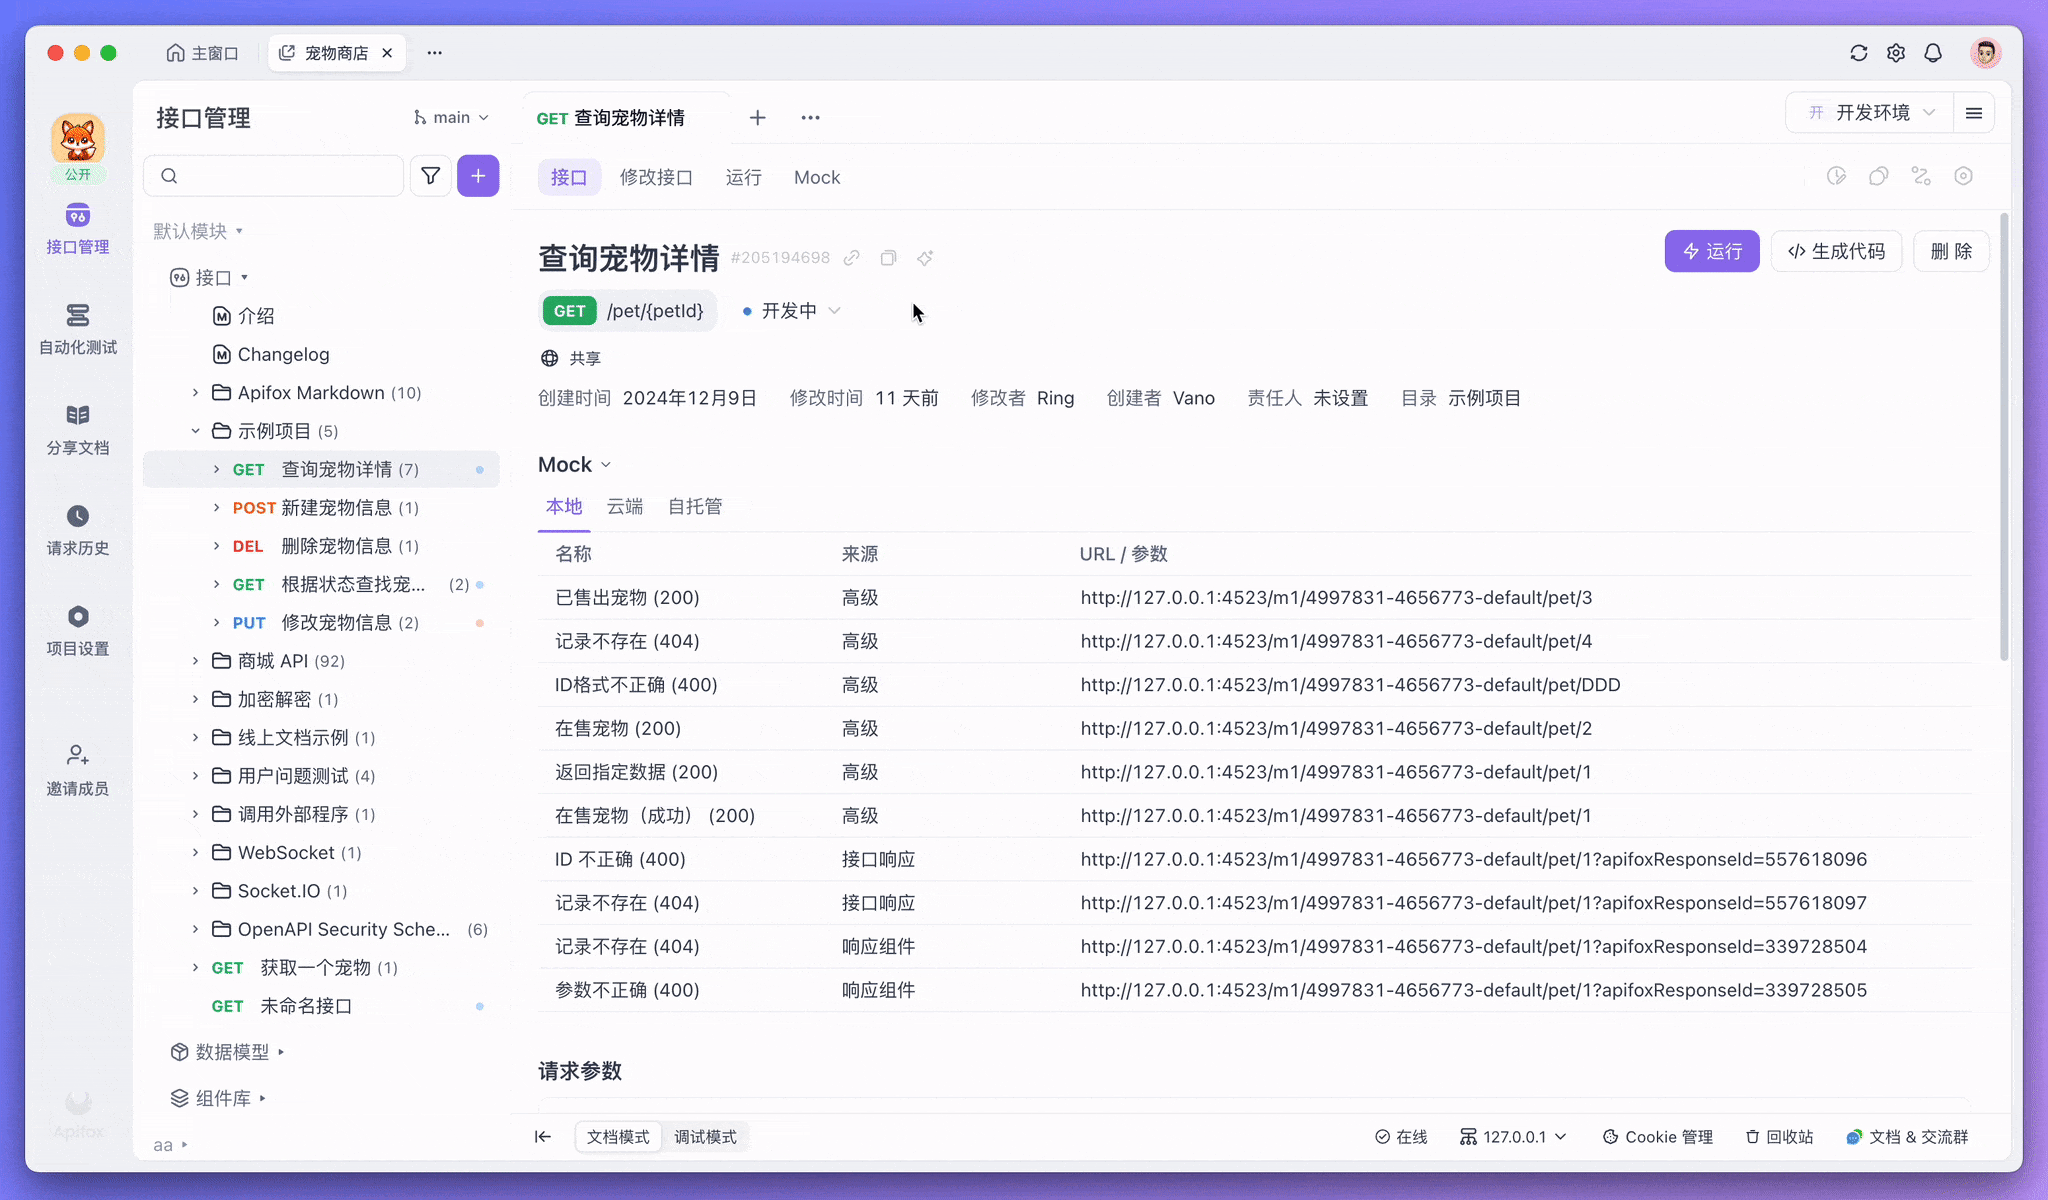The width and height of the screenshot is (2048, 1200).
Task: Click the 删除 button
Action: [x=1951, y=251]
